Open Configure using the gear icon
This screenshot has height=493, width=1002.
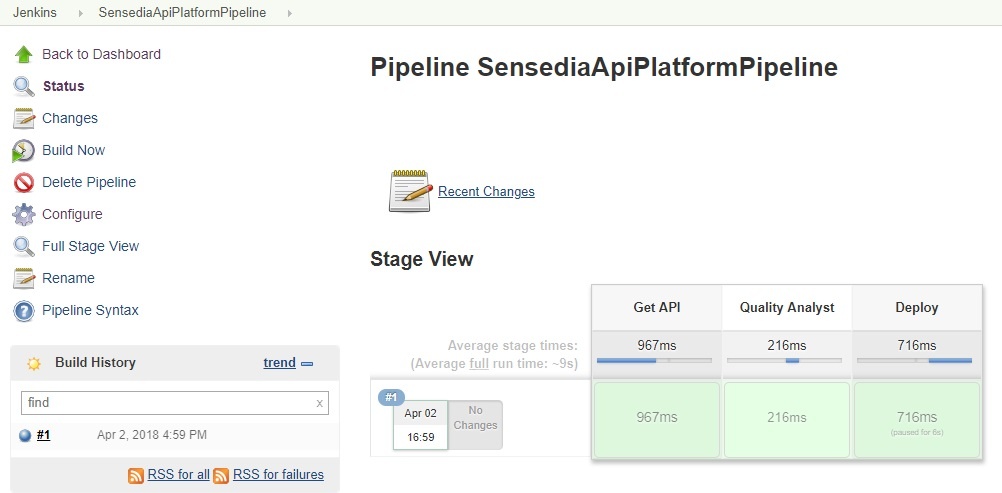tap(24, 214)
